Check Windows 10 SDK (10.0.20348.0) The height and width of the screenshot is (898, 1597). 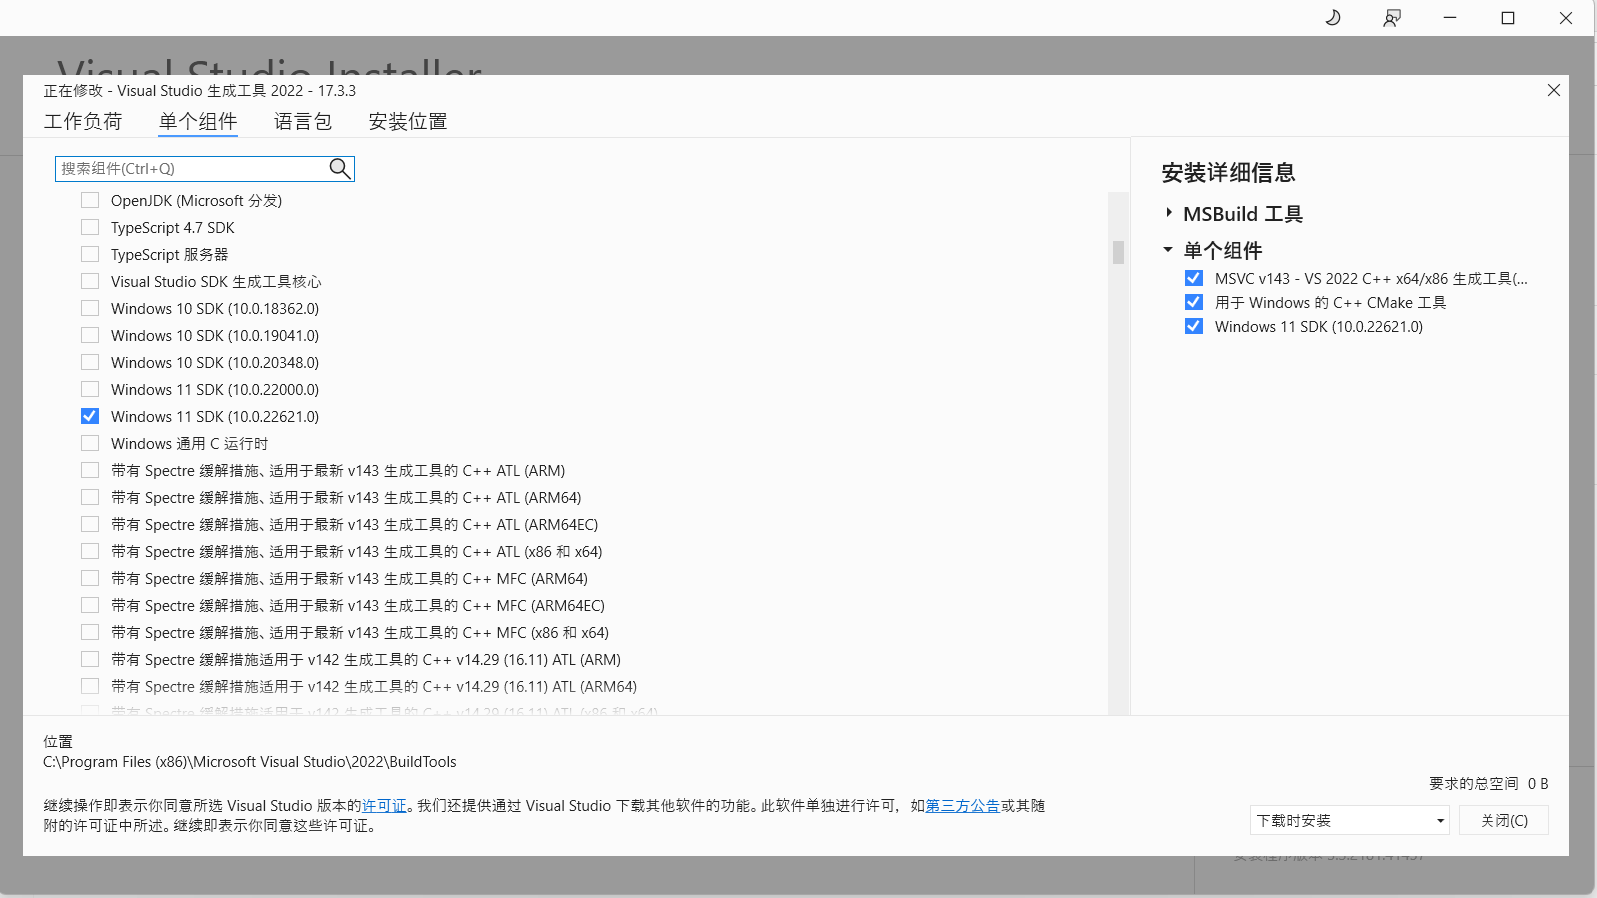pos(90,362)
